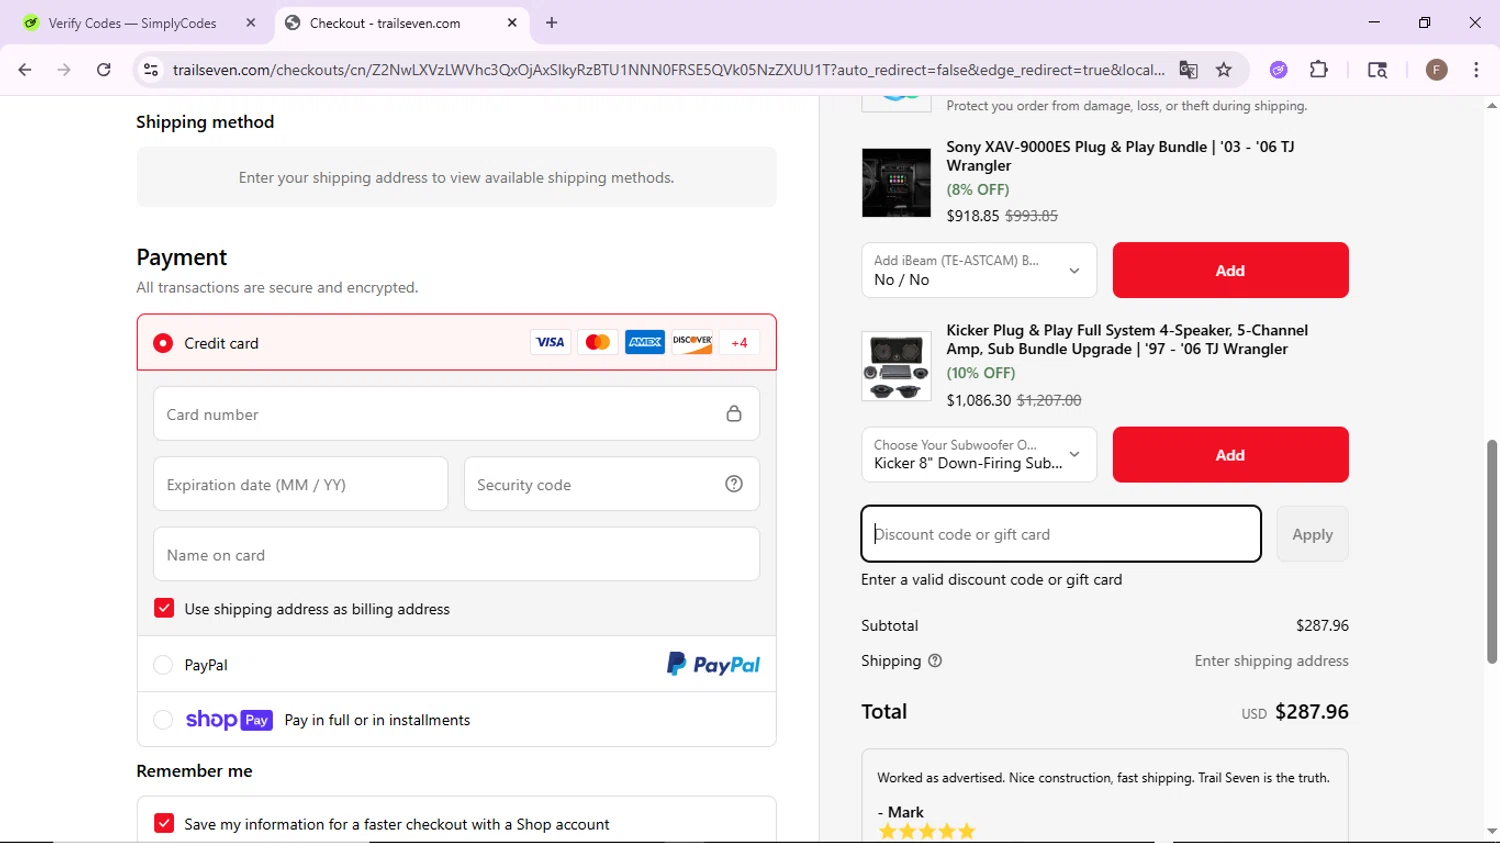Click the $918.85 Sony bundle price

point(973,215)
